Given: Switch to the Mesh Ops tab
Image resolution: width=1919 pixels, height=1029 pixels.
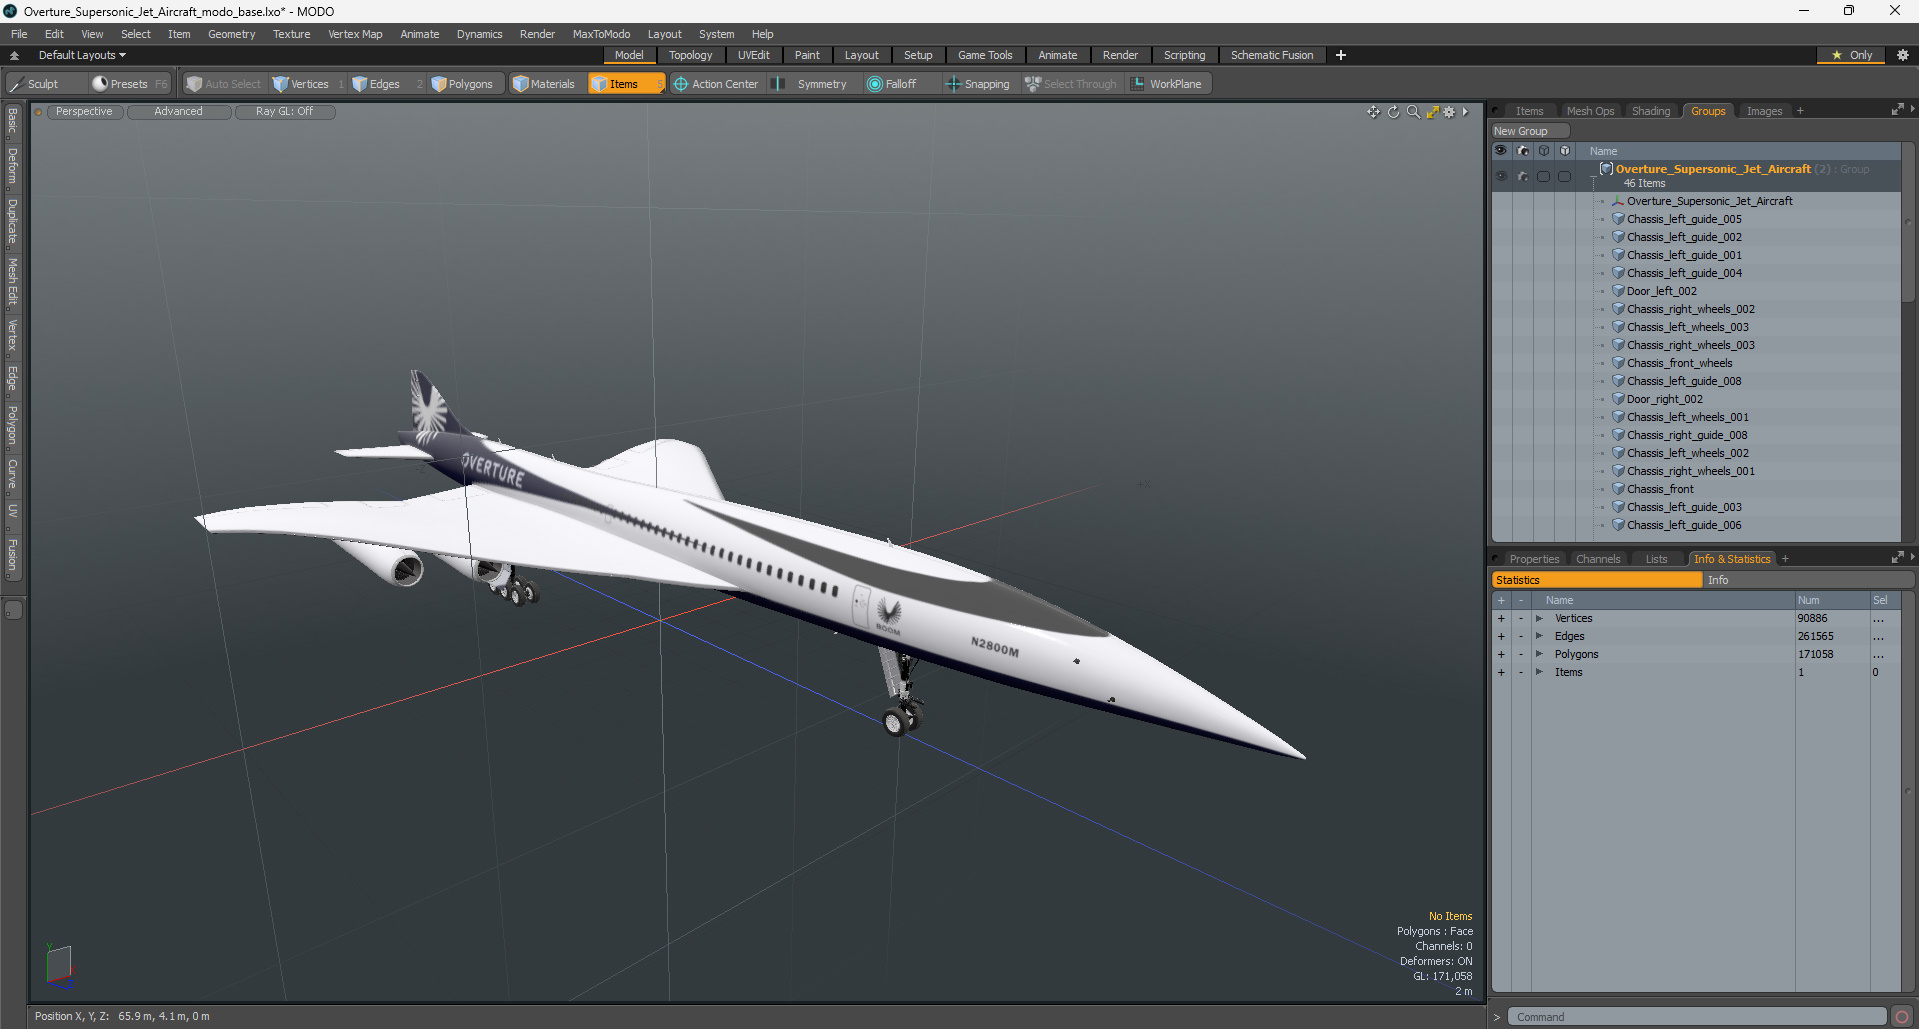Looking at the screenshot, I should coord(1590,111).
